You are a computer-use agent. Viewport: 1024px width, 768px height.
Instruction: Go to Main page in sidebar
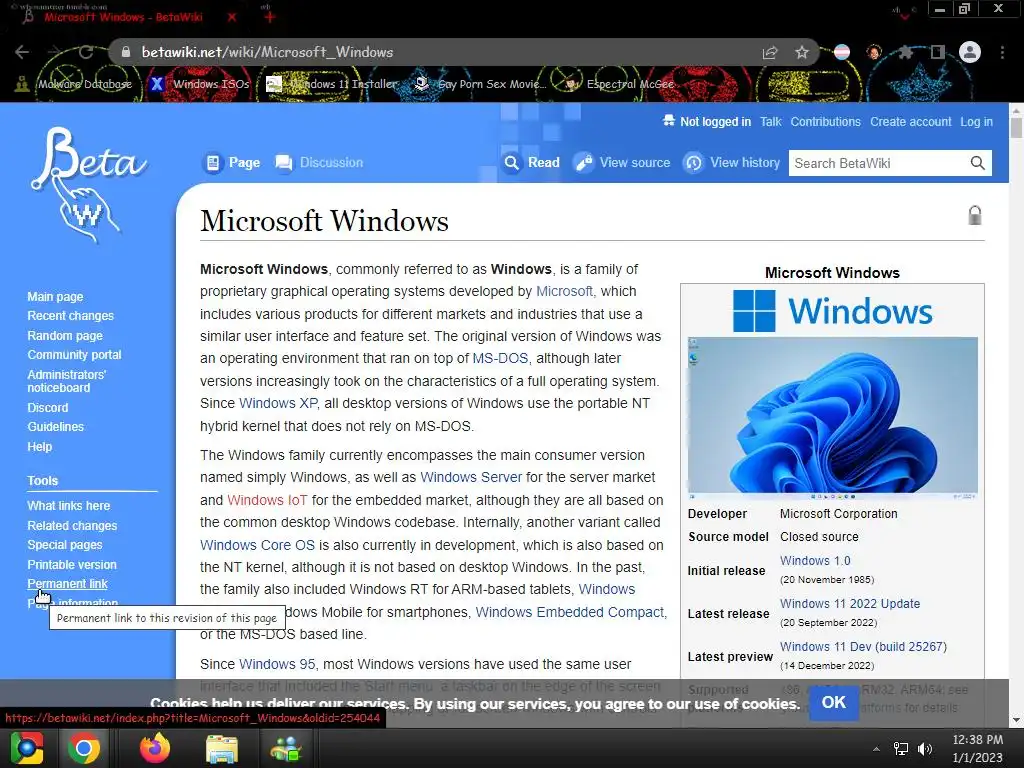[x=55, y=296]
